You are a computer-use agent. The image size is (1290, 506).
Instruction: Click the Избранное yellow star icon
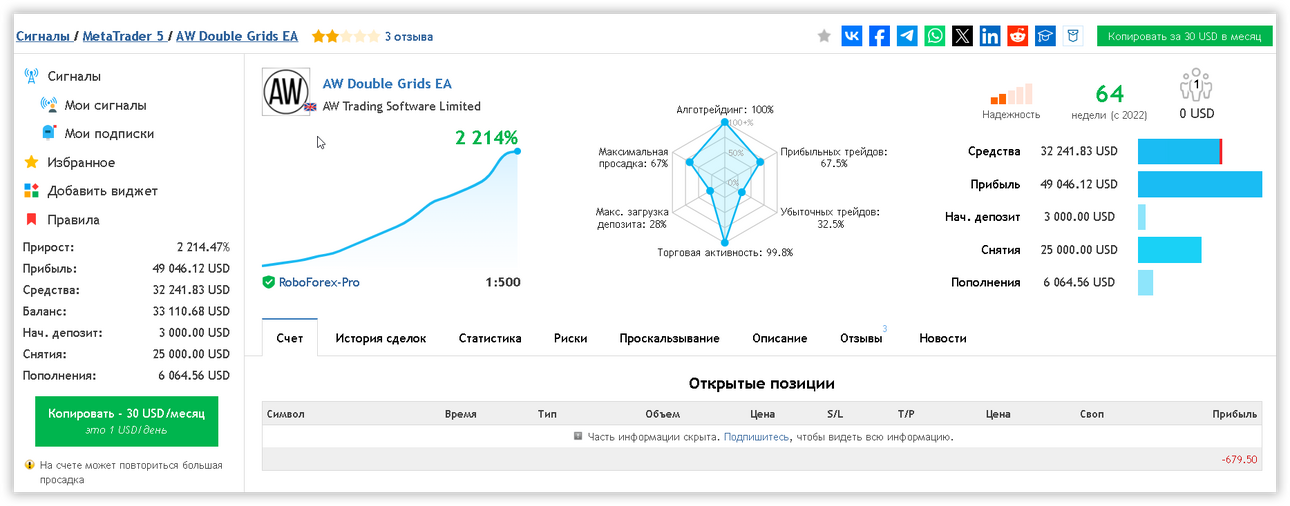31,162
